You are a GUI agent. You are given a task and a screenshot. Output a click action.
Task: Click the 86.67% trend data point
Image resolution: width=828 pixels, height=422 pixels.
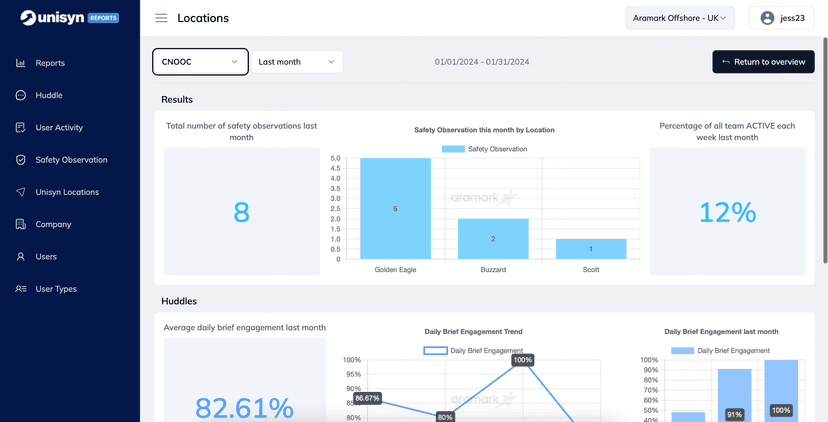click(x=368, y=398)
